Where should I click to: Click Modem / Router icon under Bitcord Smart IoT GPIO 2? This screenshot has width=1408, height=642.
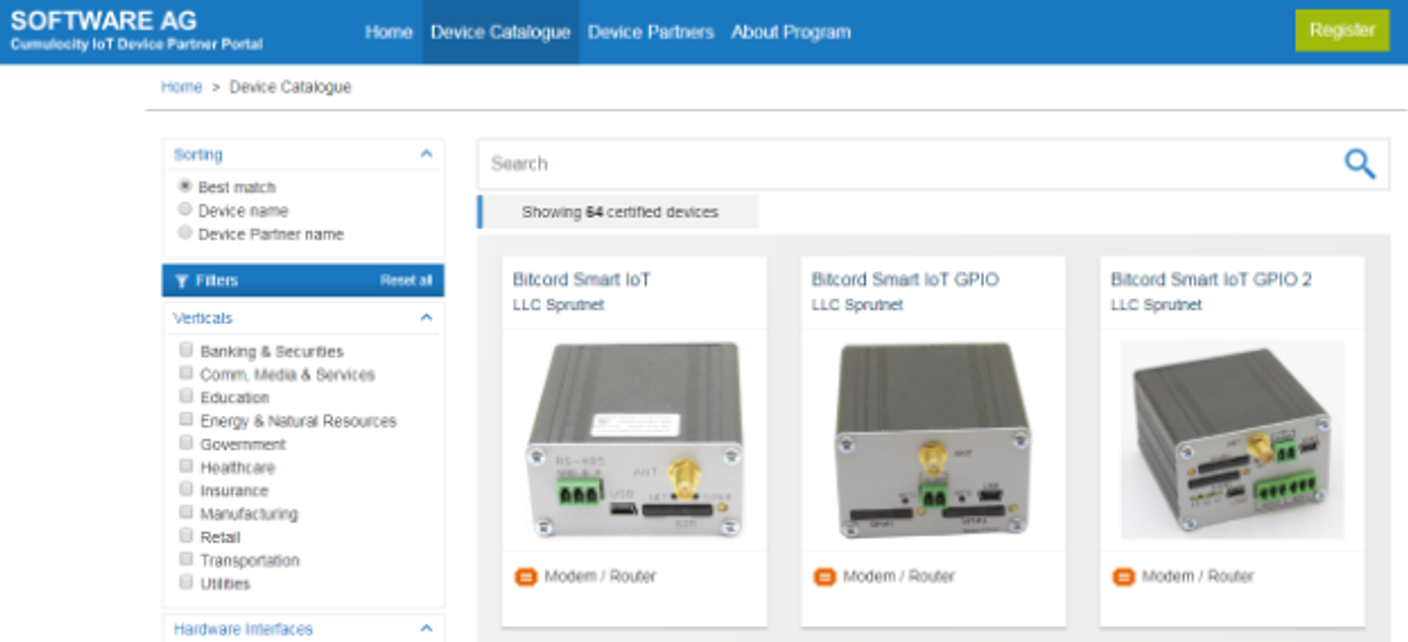(x=1123, y=577)
